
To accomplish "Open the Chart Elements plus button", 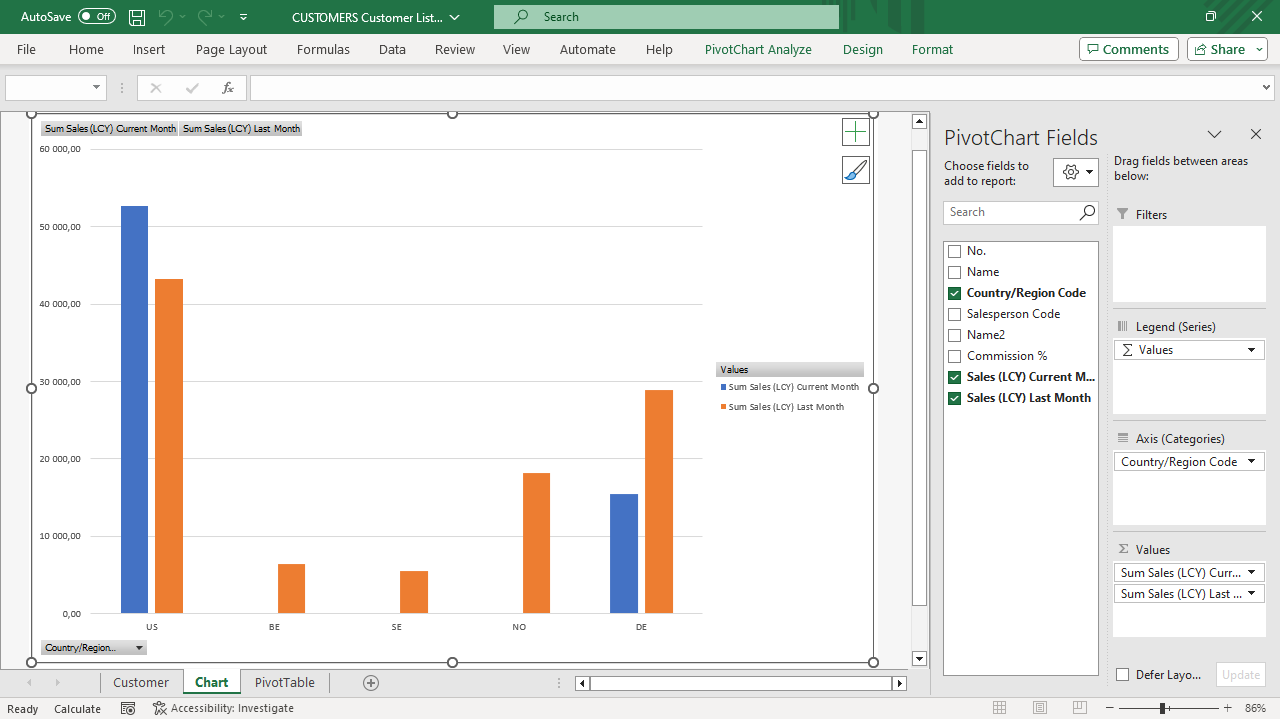I will [856, 132].
